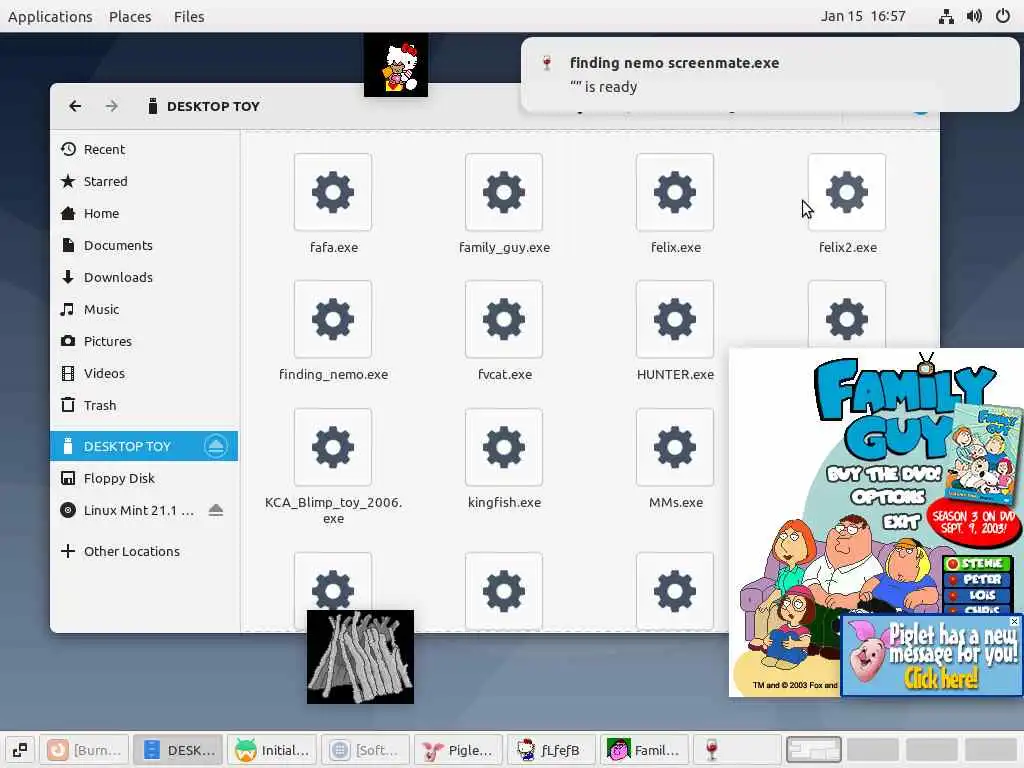Image resolution: width=1024 pixels, height=768 pixels.
Task: Select the KCA_Blimp_toy_2006.exe file icon
Action: coord(333,447)
